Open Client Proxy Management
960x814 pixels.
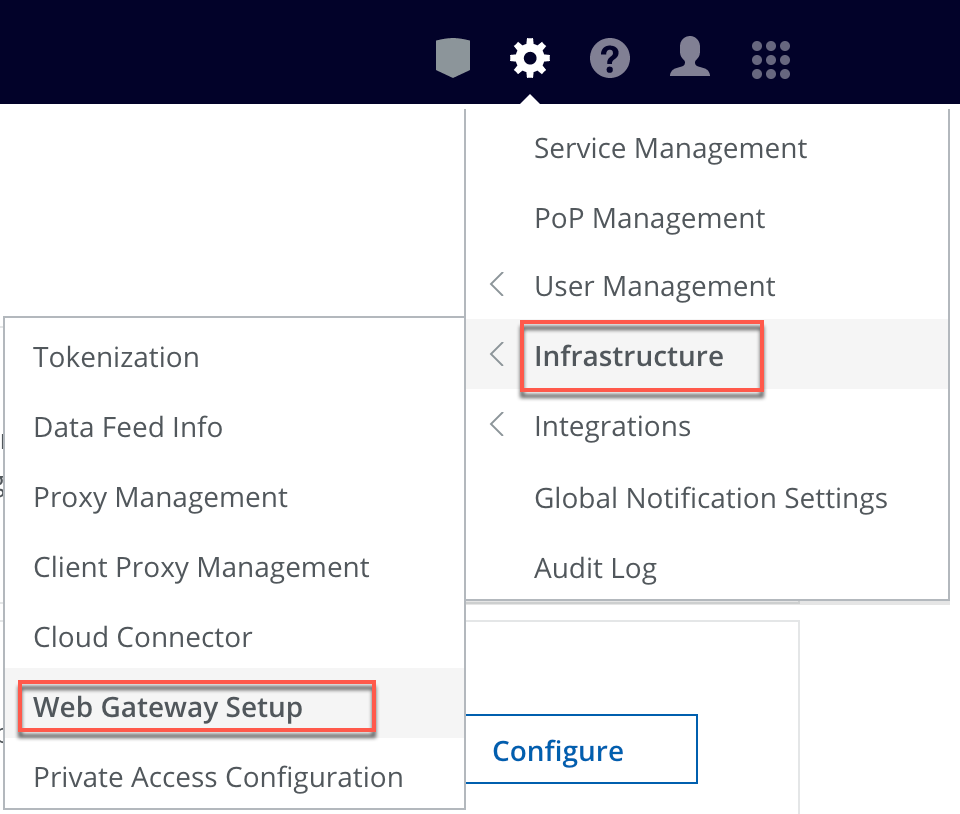[200, 566]
